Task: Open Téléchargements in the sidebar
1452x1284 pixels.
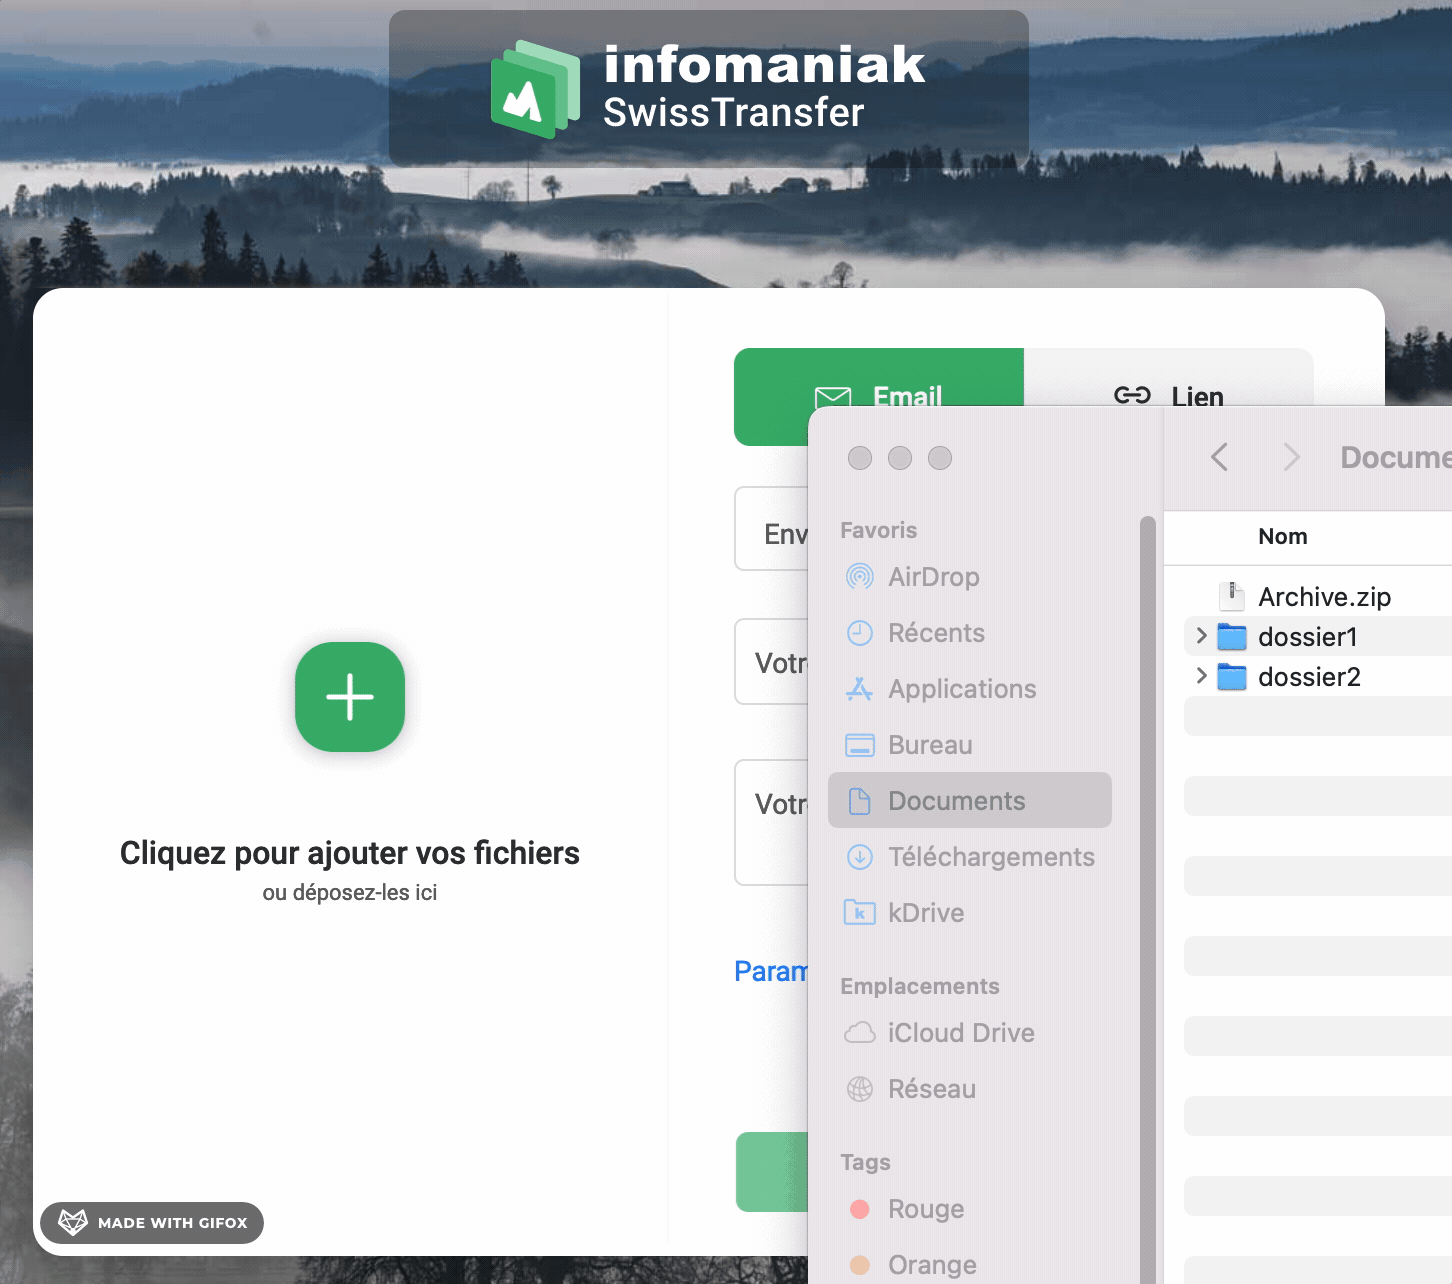Action: click(x=991, y=857)
